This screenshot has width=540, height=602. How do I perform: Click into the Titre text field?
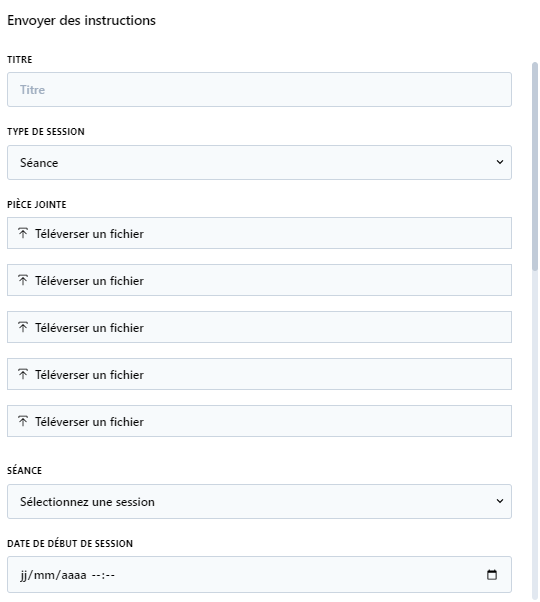259,89
